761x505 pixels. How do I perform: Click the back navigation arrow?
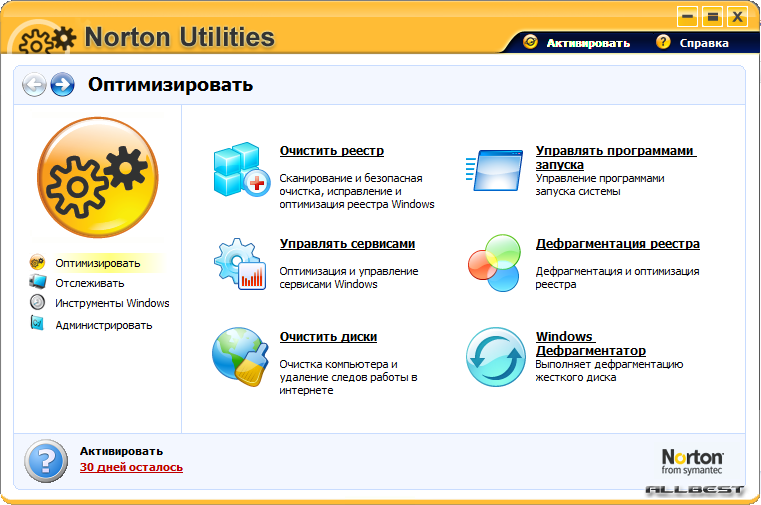(x=34, y=85)
